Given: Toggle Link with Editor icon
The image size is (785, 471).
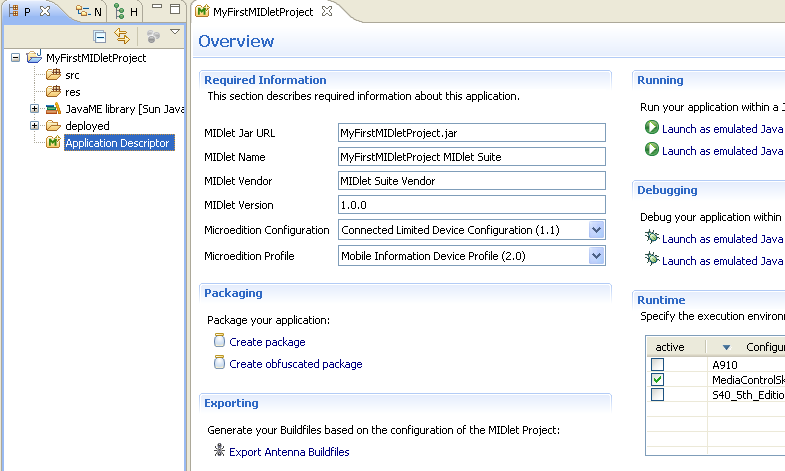Looking at the screenshot, I should pyautogui.click(x=122, y=36).
